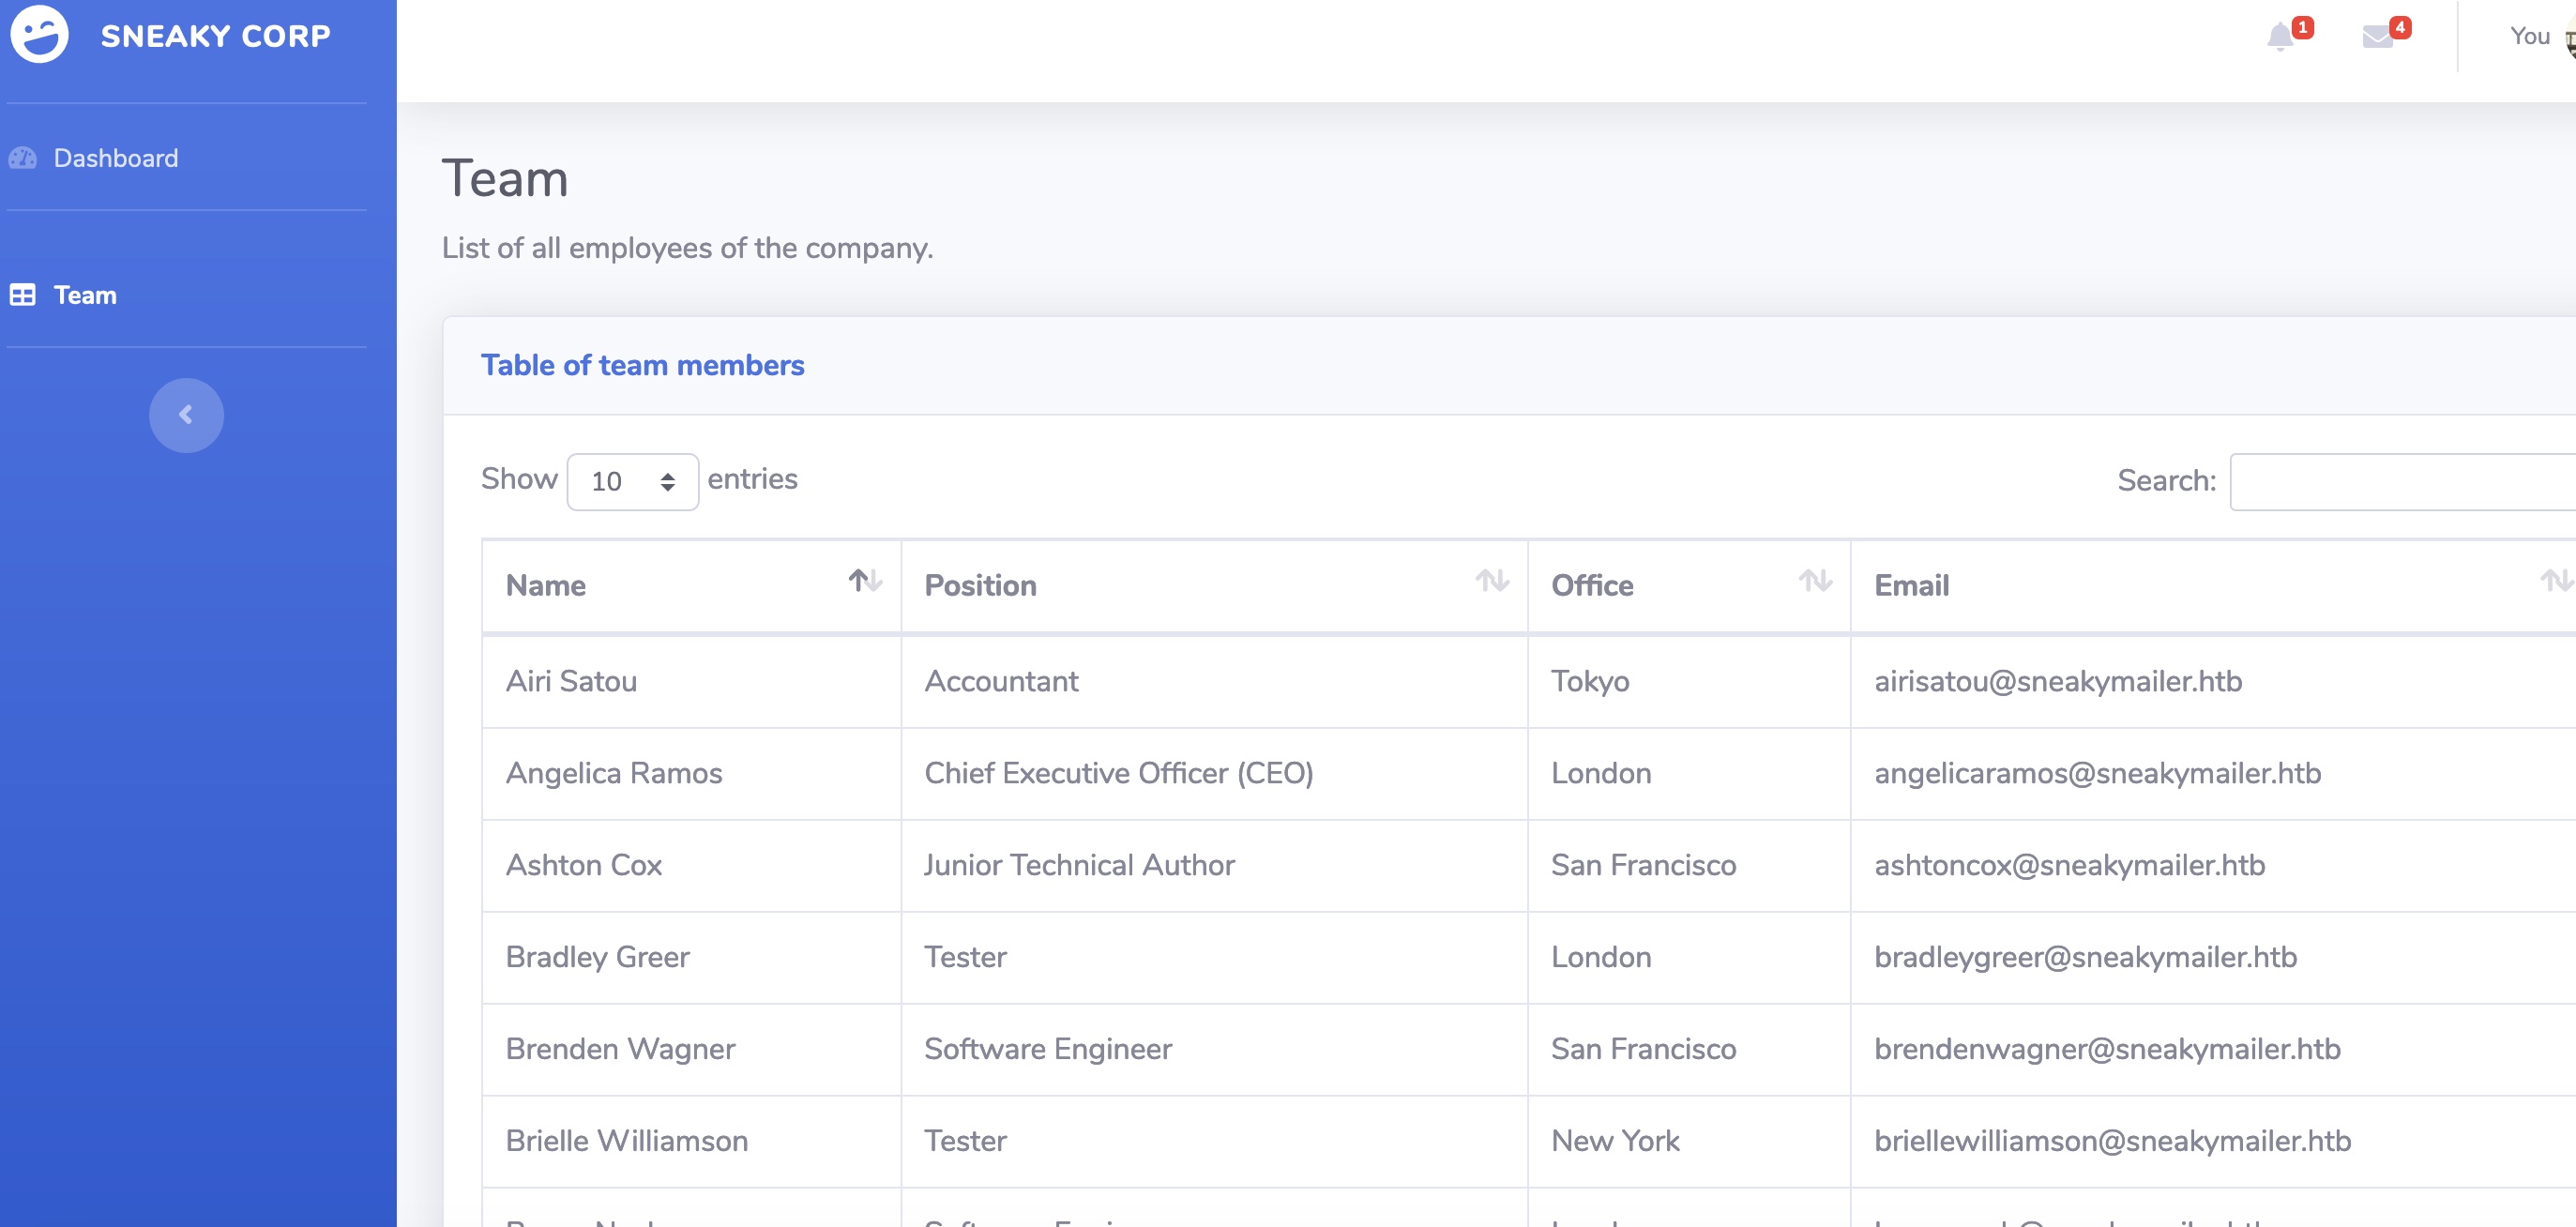Screen dimensions: 2576x1227
Task: Open the You user profile menu
Action: click(x=2529, y=37)
